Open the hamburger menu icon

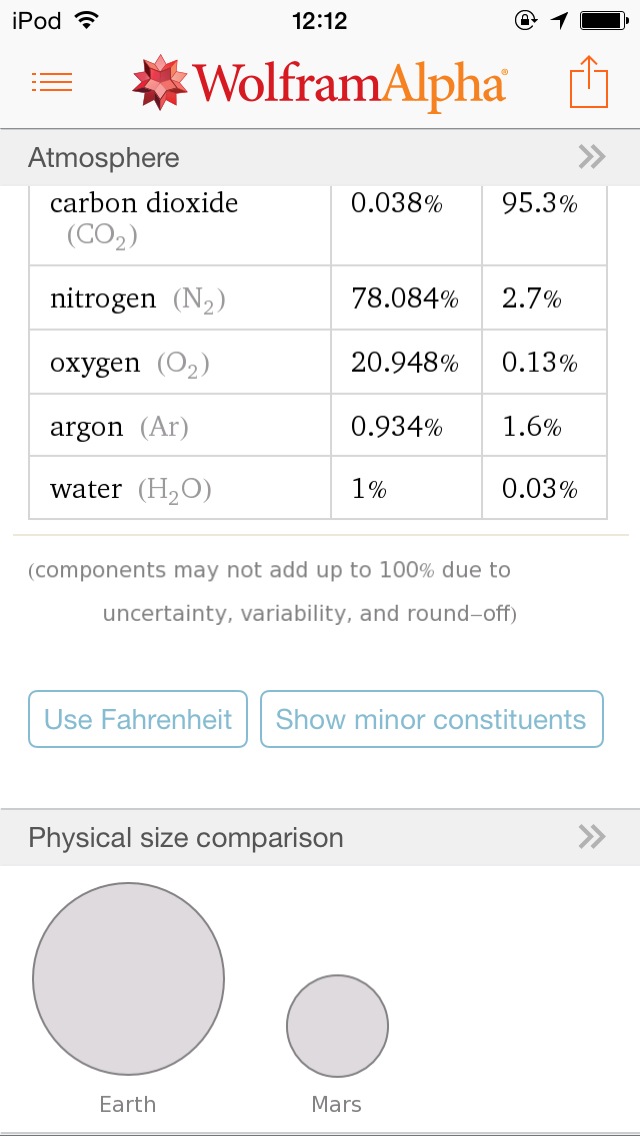(52, 83)
